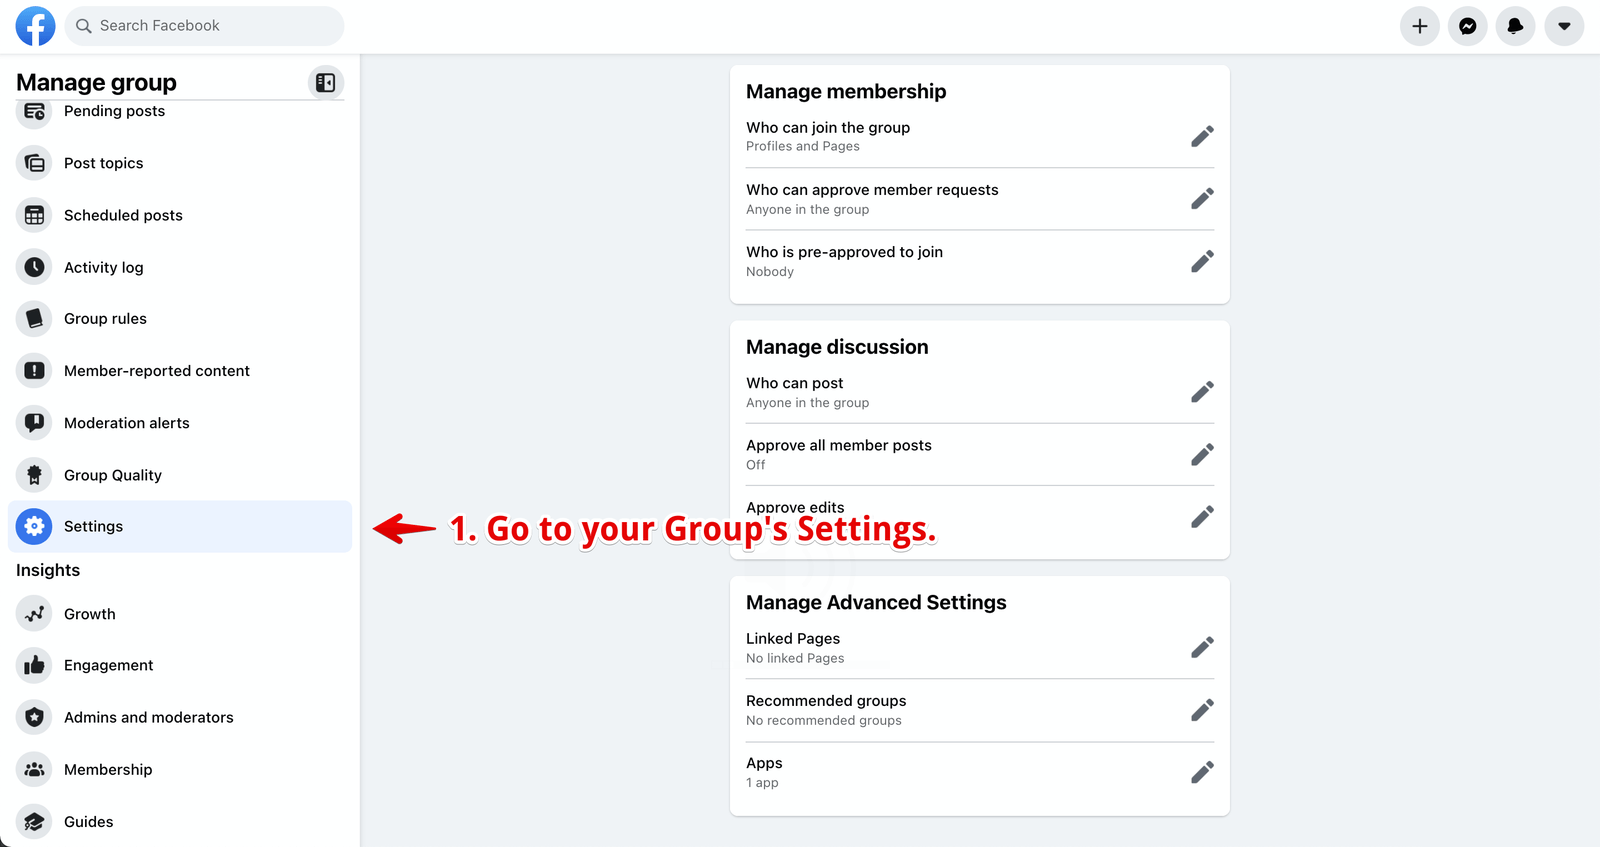Open the Activity log menu item

(103, 268)
